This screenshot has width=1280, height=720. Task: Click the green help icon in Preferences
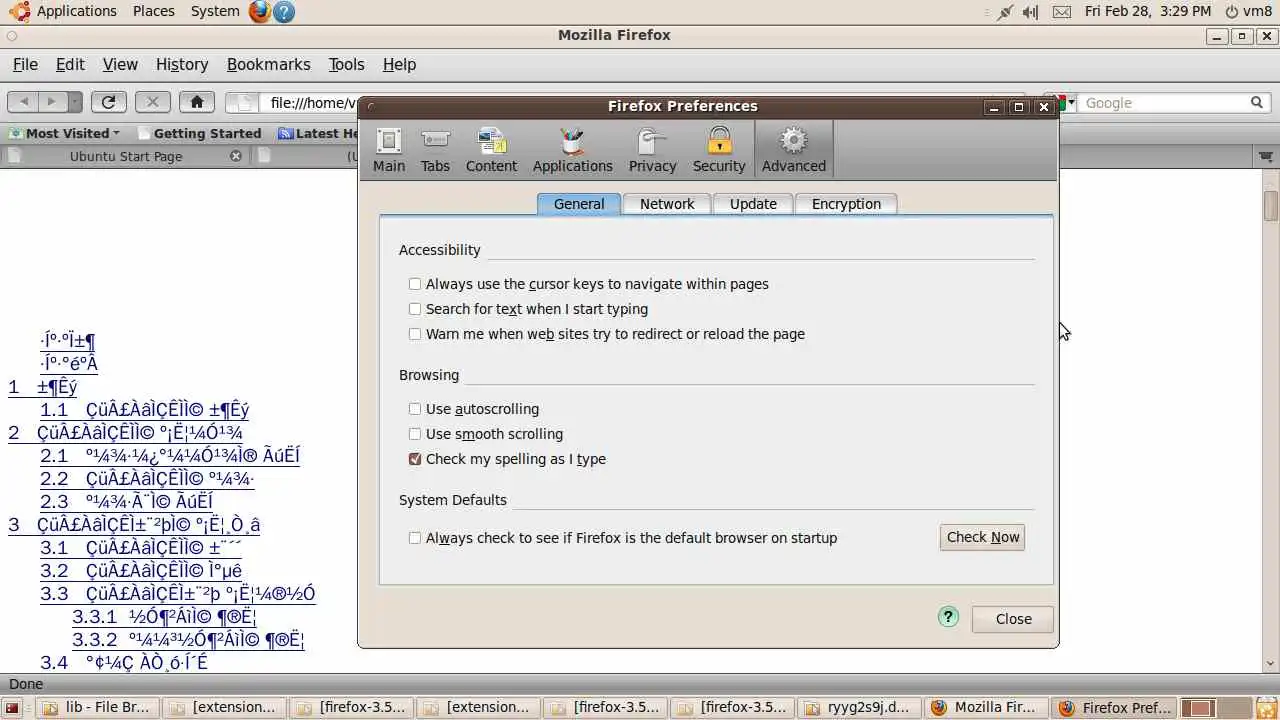tap(948, 617)
